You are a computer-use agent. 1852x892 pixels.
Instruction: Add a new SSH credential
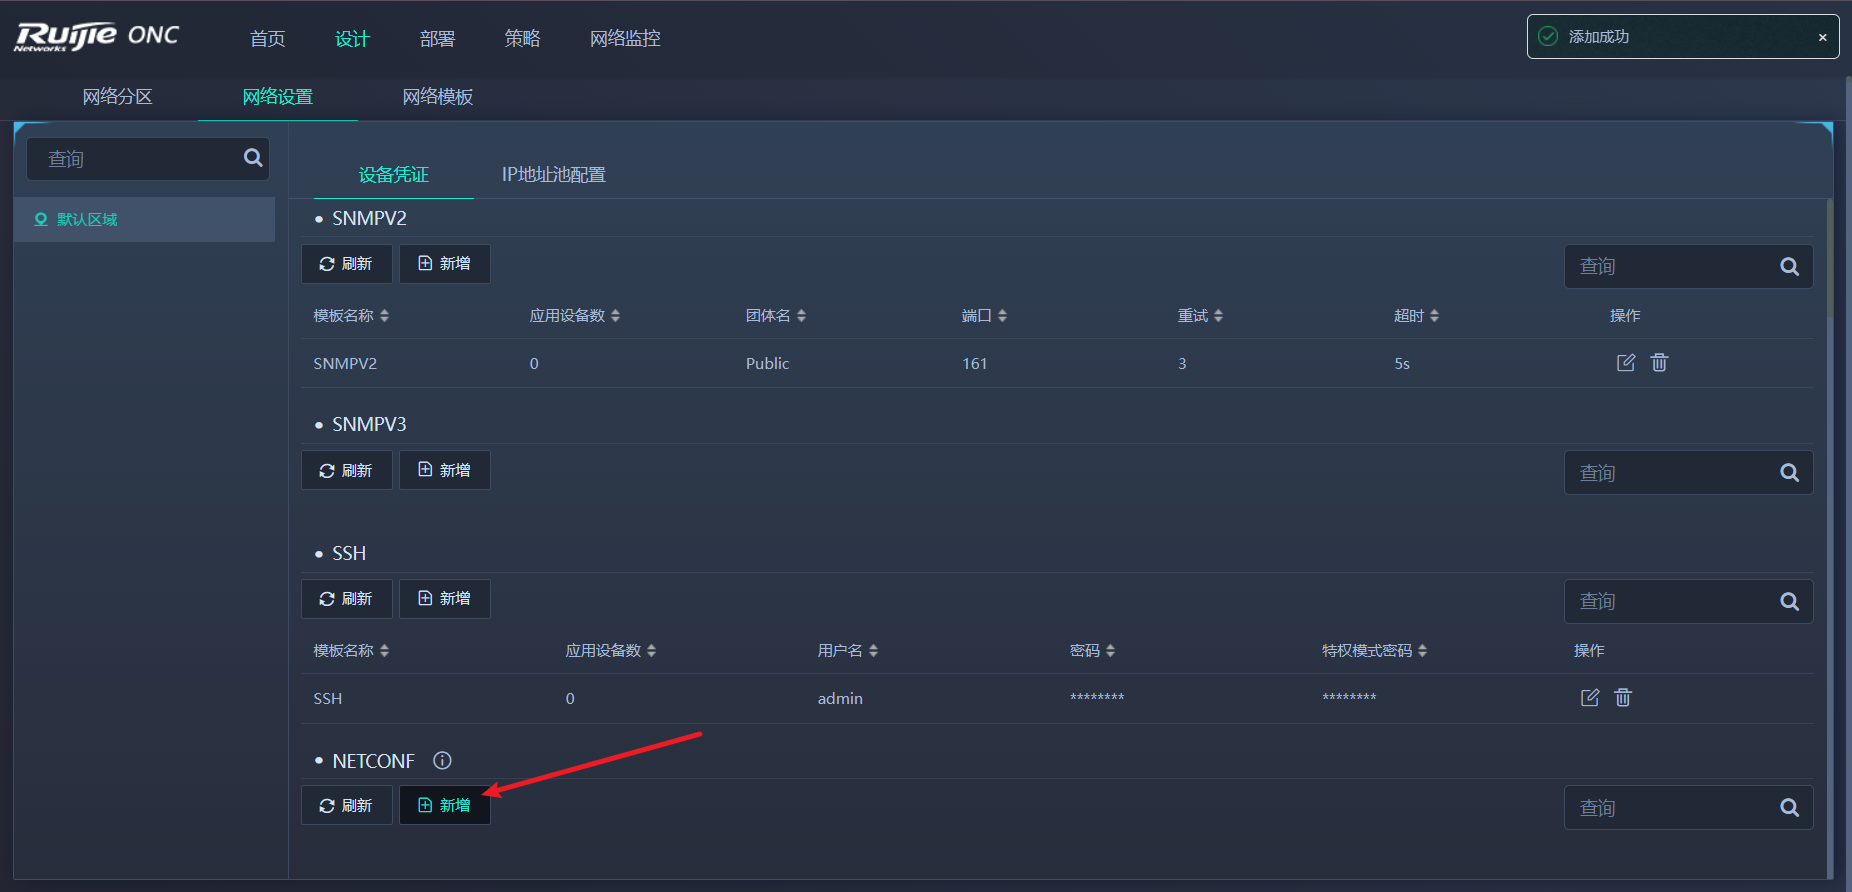coord(445,599)
